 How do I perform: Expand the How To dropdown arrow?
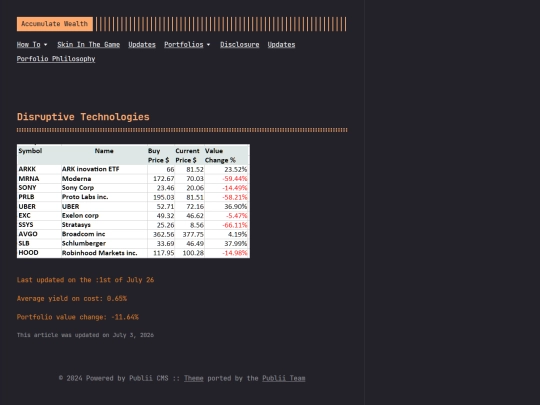45,45
